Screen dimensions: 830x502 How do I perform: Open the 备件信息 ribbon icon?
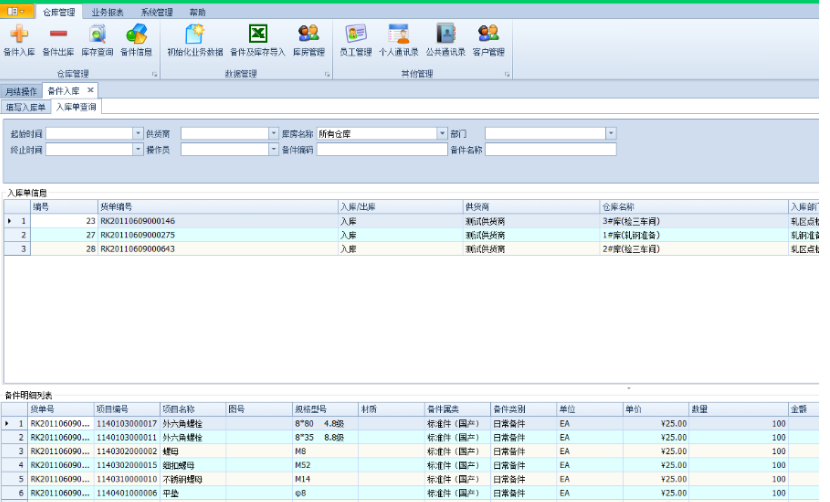click(x=136, y=34)
